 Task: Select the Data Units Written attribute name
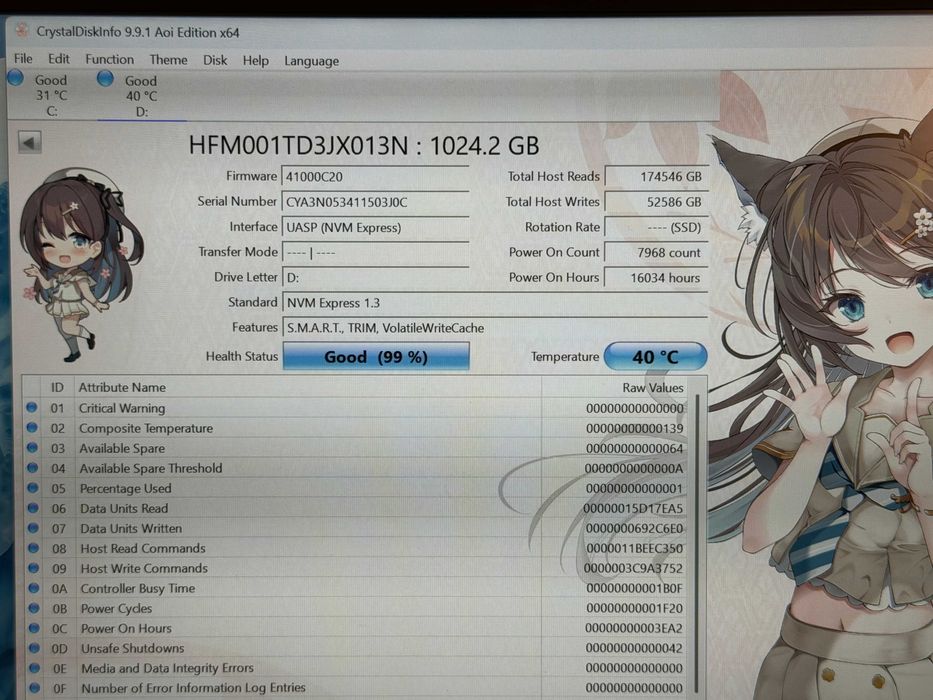[x=131, y=529]
